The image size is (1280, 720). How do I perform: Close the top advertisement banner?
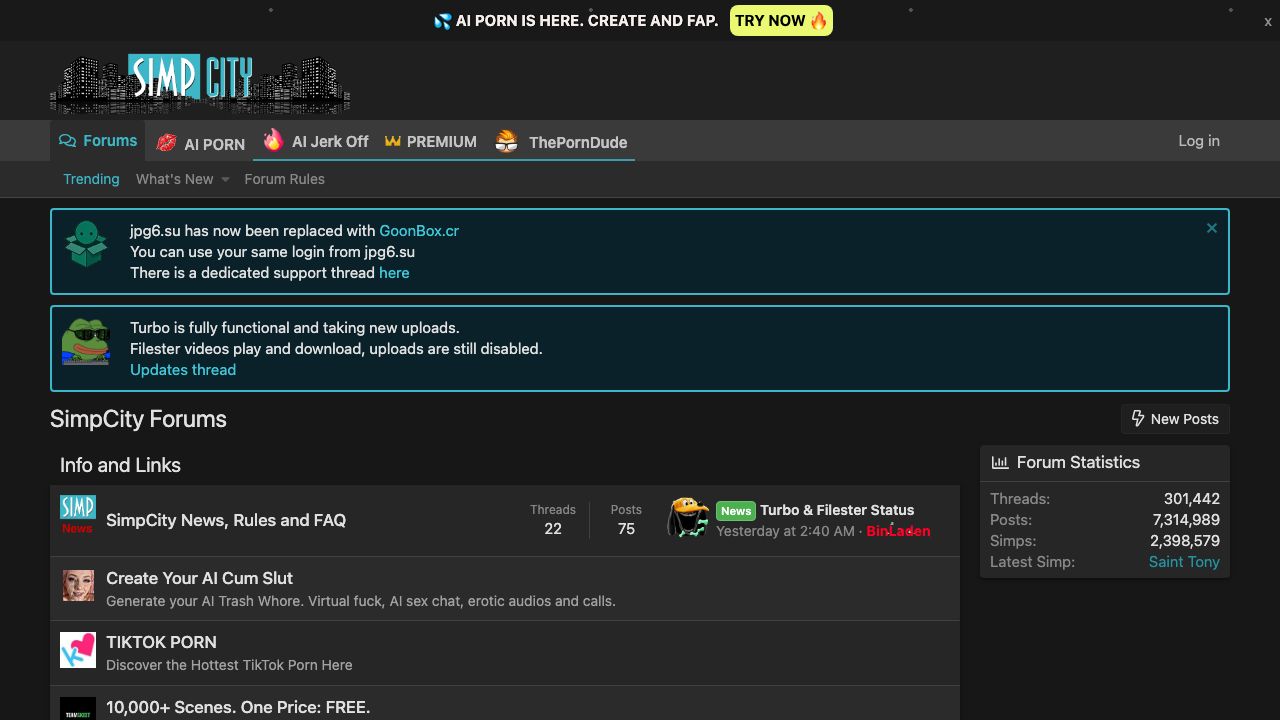tap(1267, 21)
